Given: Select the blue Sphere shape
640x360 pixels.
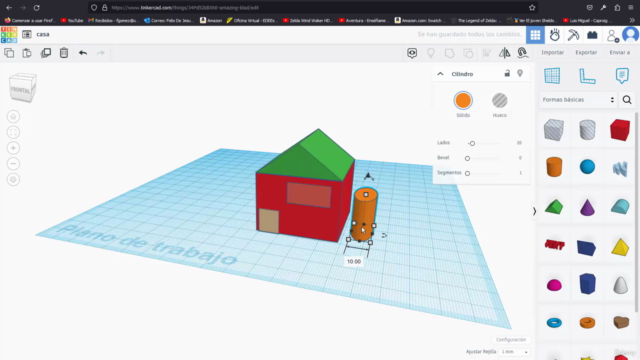Looking at the screenshot, I should tap(587, 167).
